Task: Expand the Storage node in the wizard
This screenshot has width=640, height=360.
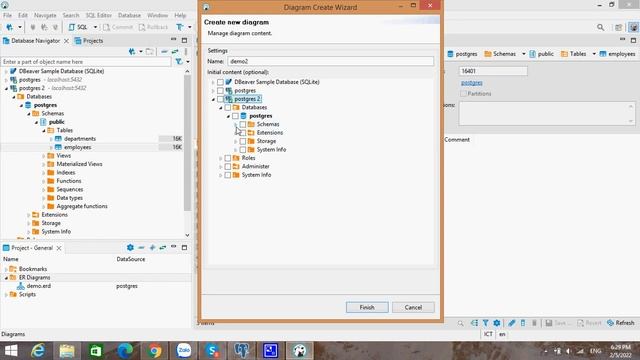Action: (x=236, y=141)
